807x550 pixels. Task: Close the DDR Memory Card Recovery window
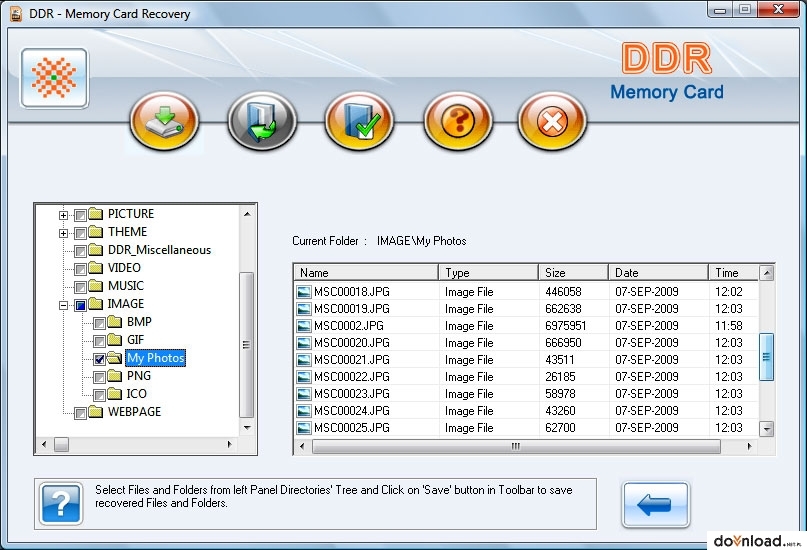tap(779, 10)
